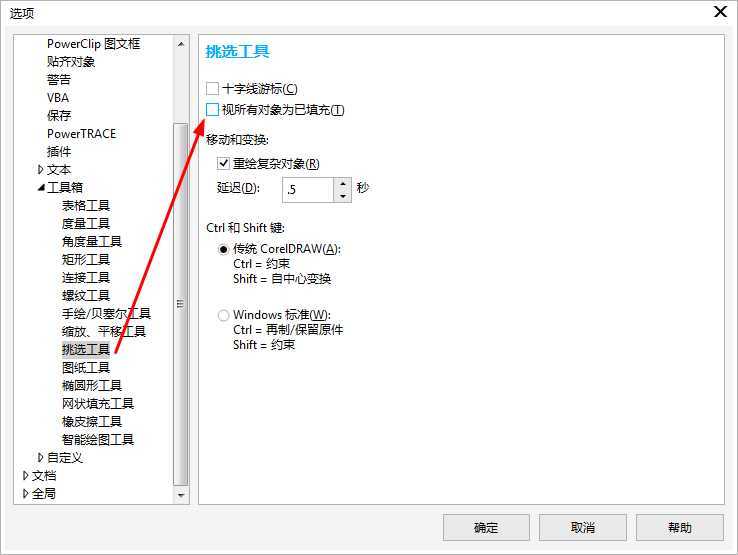Decrease the delay with the down spinner arrow
Screen dimensions: 738x555
[x=343, y=196]
